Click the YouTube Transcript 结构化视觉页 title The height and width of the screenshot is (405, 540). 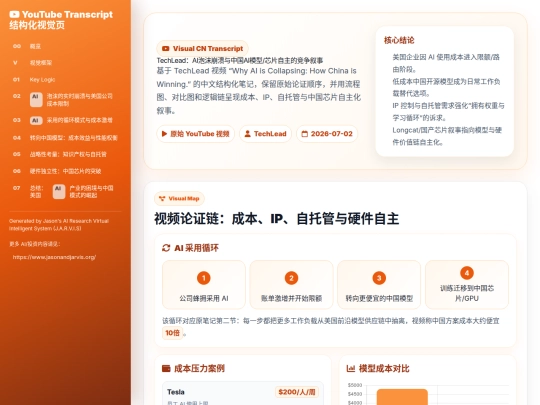click(x=61, y=20)
